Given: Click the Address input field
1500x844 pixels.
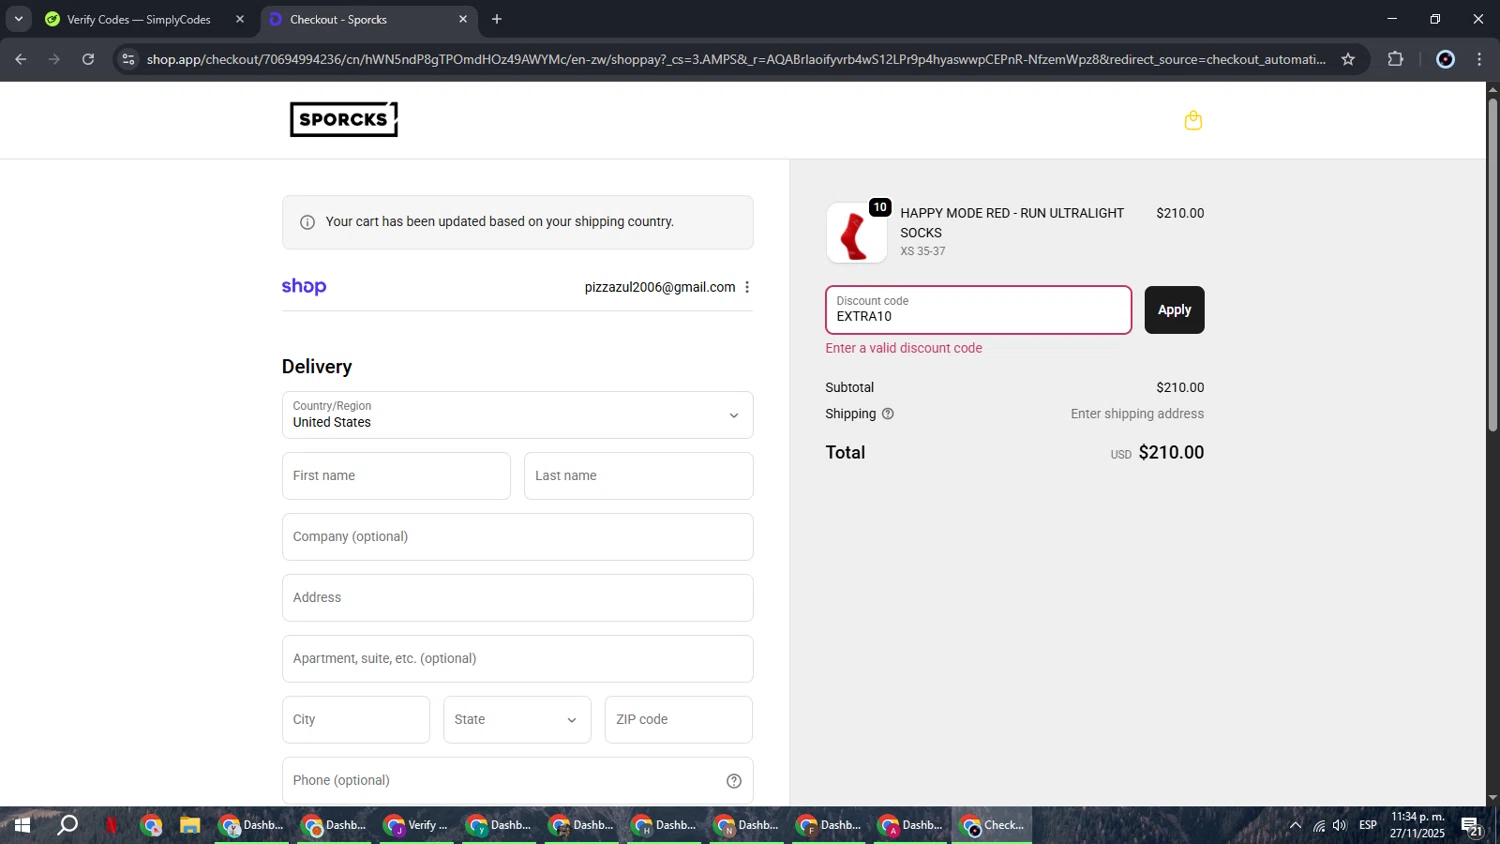Looking at the screenshot, I should tap(517, 598).
